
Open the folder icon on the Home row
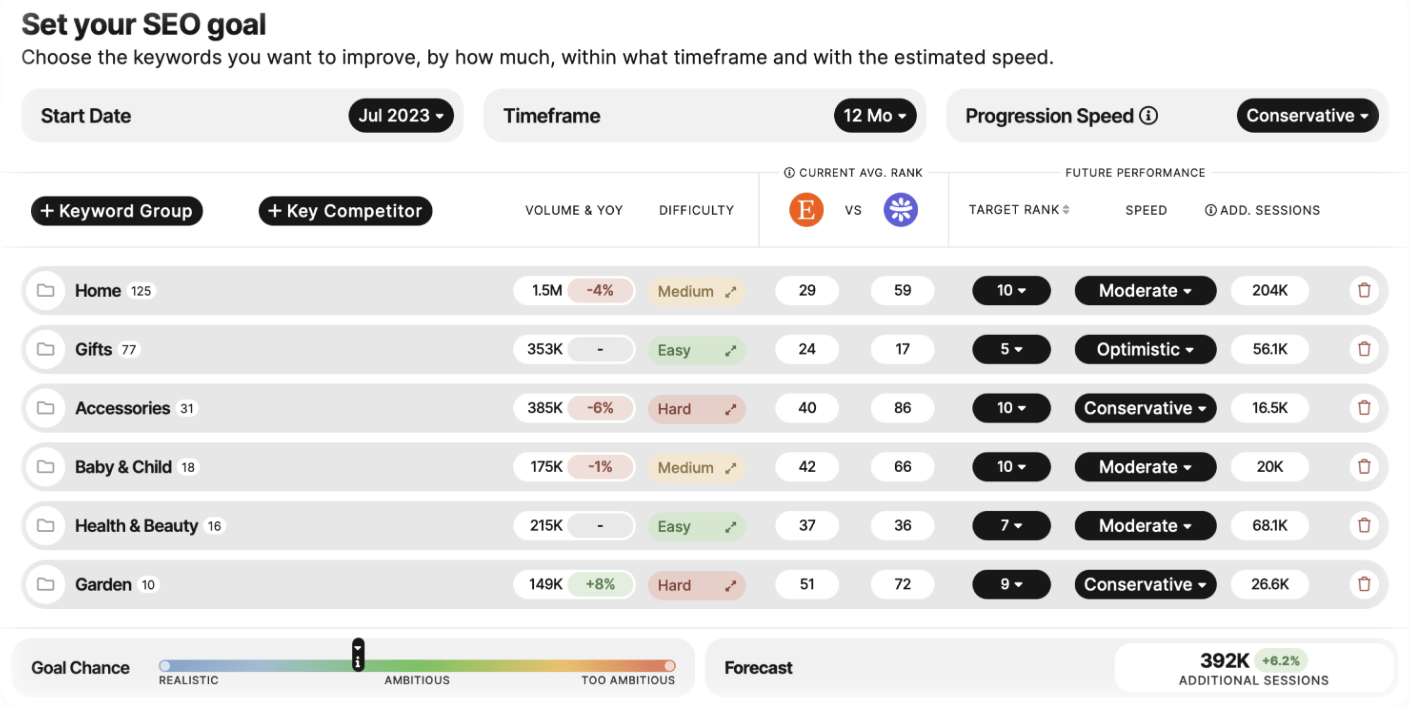pyautogui.click(x=46, y=290)
